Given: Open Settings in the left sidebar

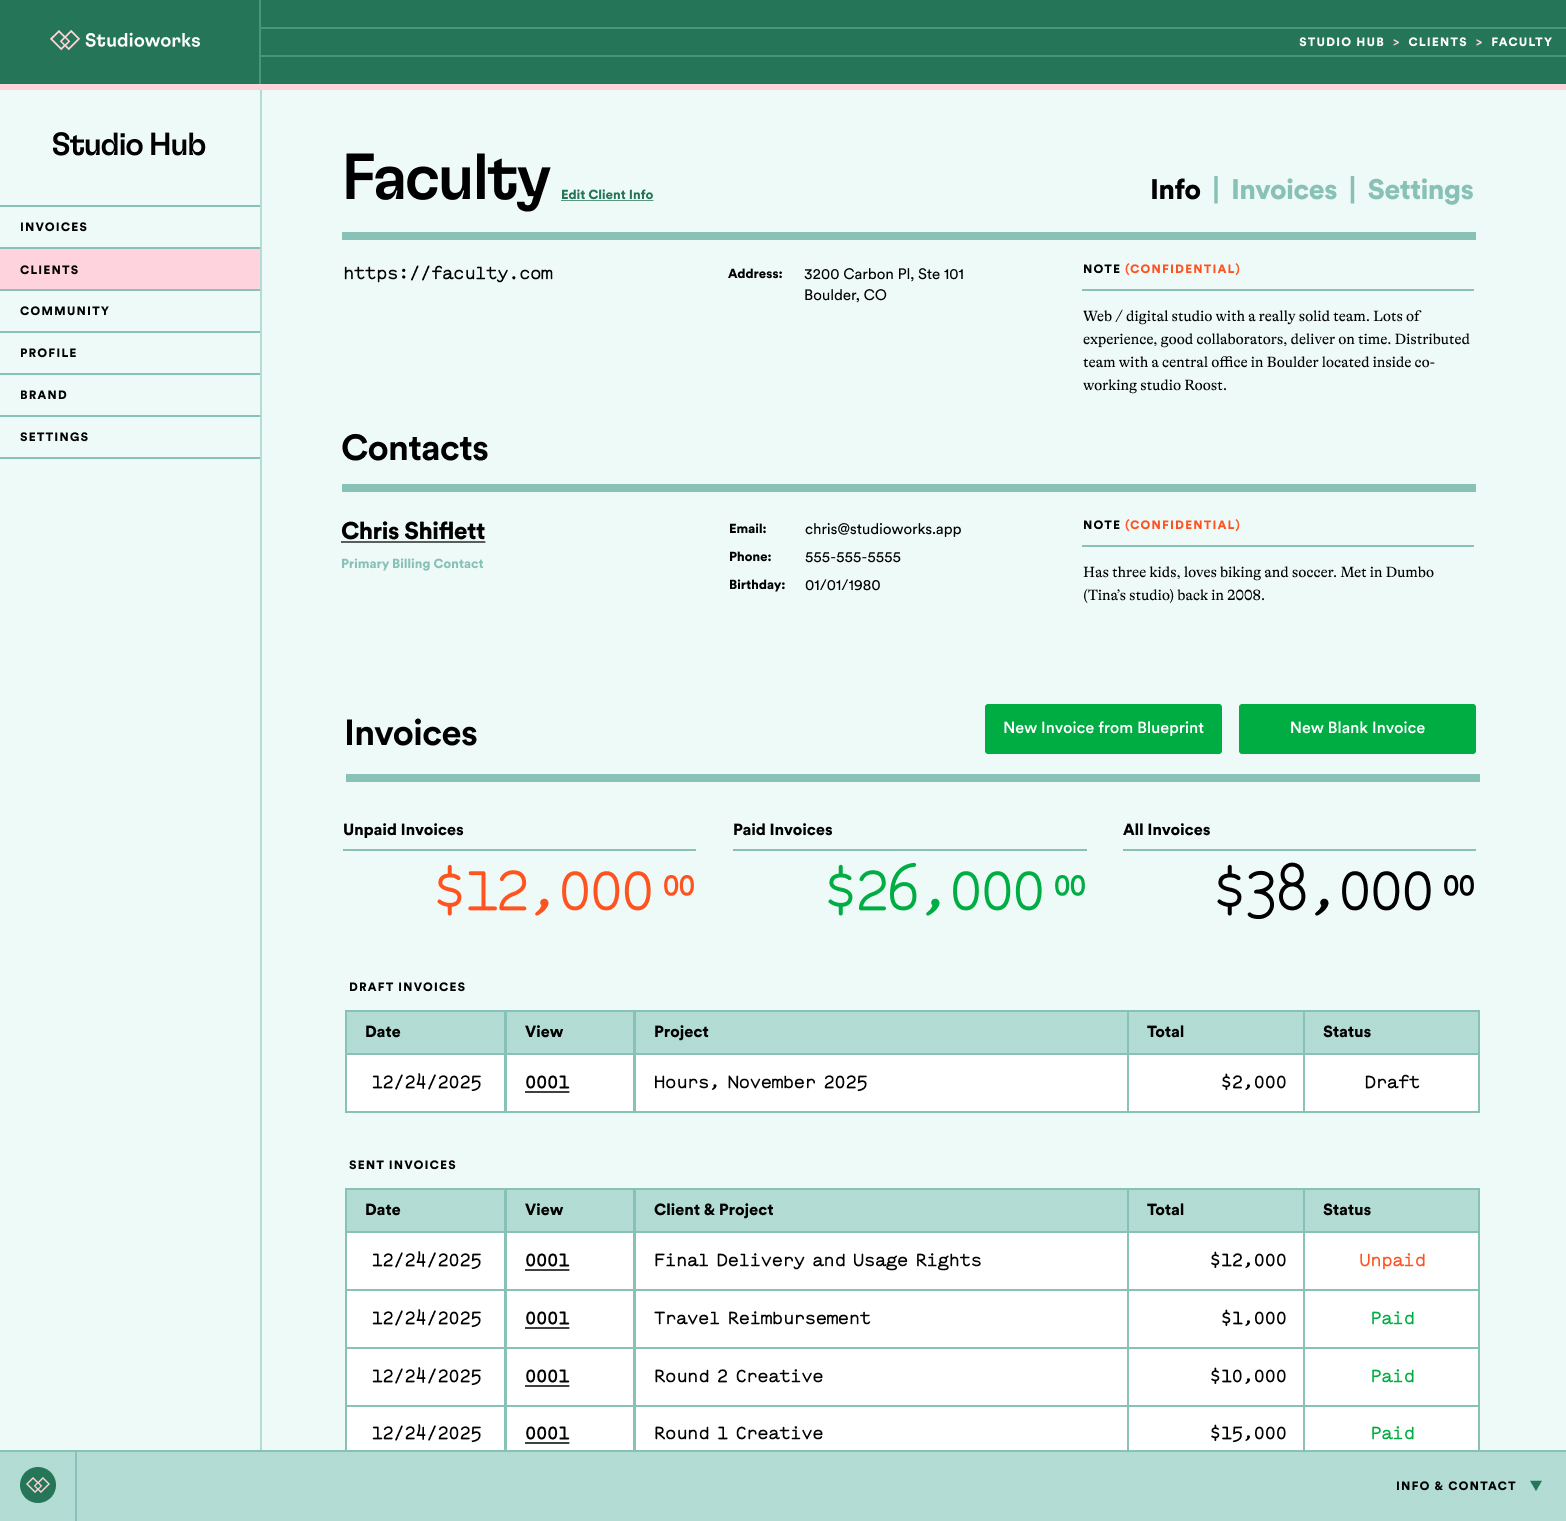Looking at the screenshot, I should (x=55, y=437).
